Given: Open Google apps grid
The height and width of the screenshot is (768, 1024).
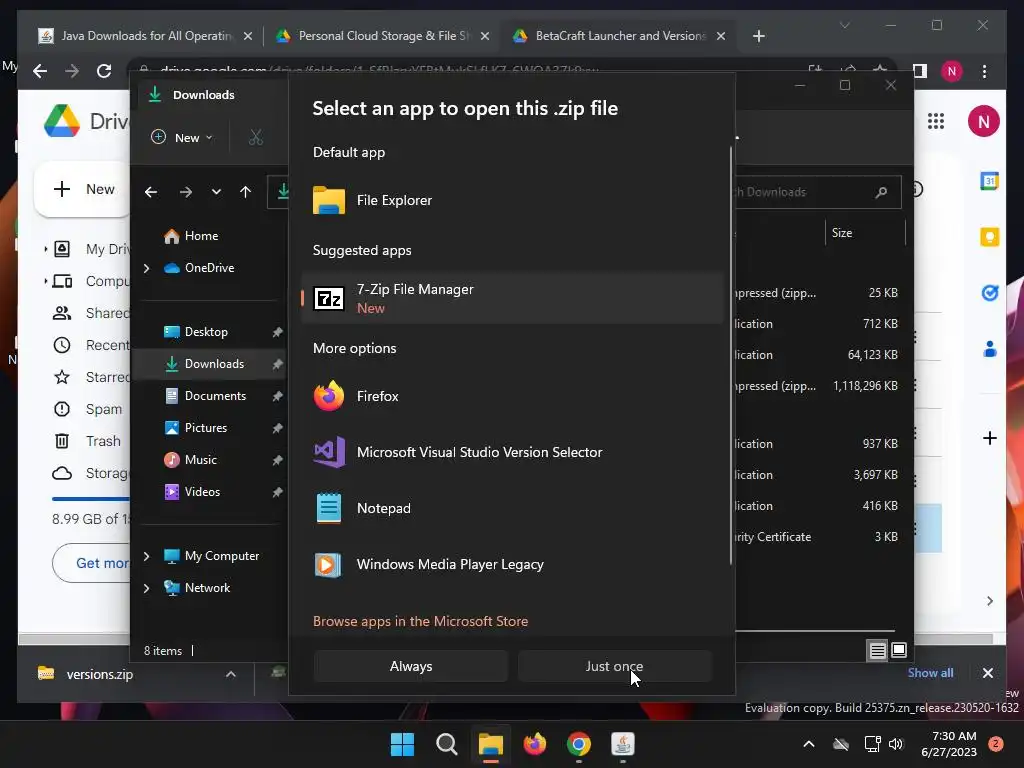Looking at the screenshot, I should pyautogui.click(x=936, y=121).
